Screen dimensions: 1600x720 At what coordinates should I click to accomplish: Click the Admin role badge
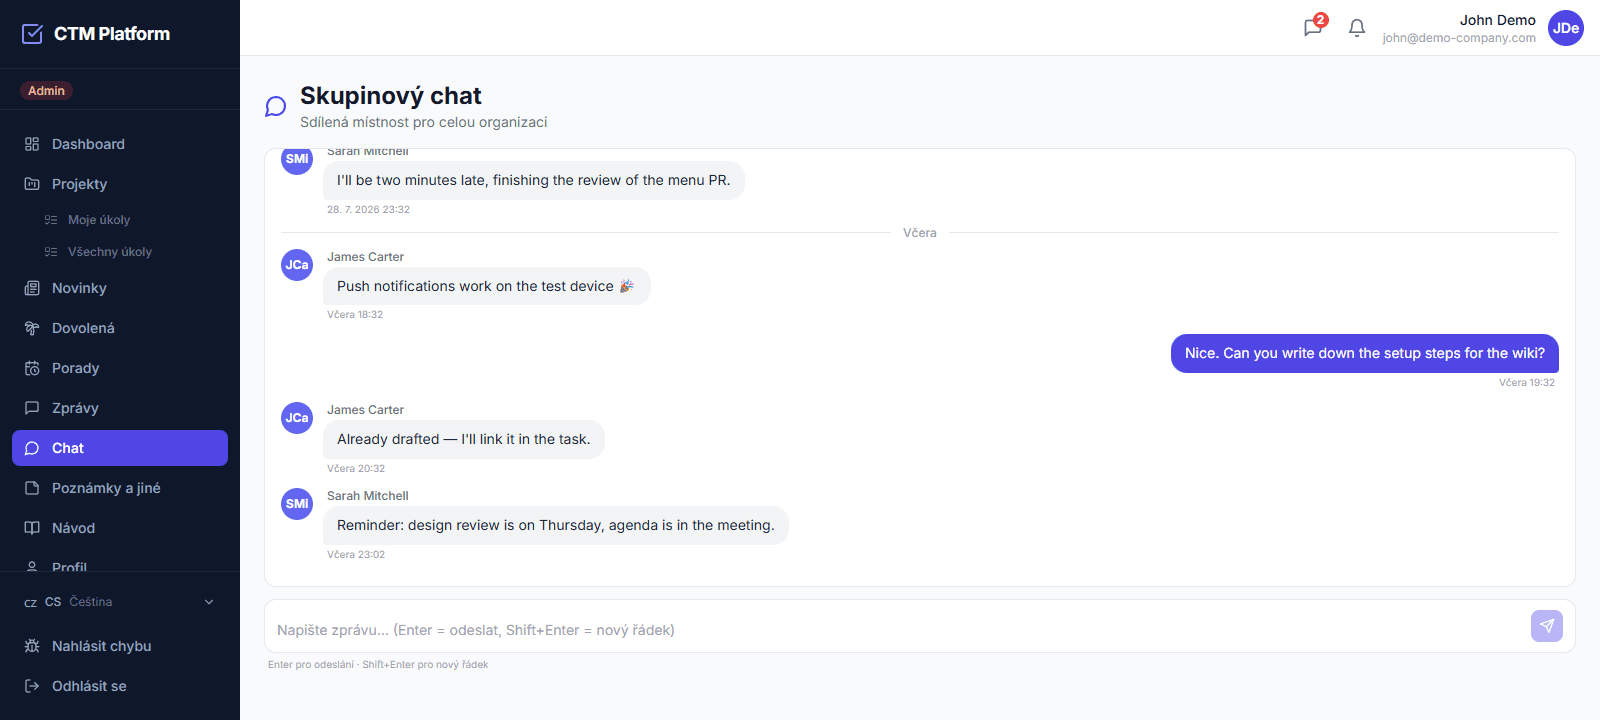(46, 91)
